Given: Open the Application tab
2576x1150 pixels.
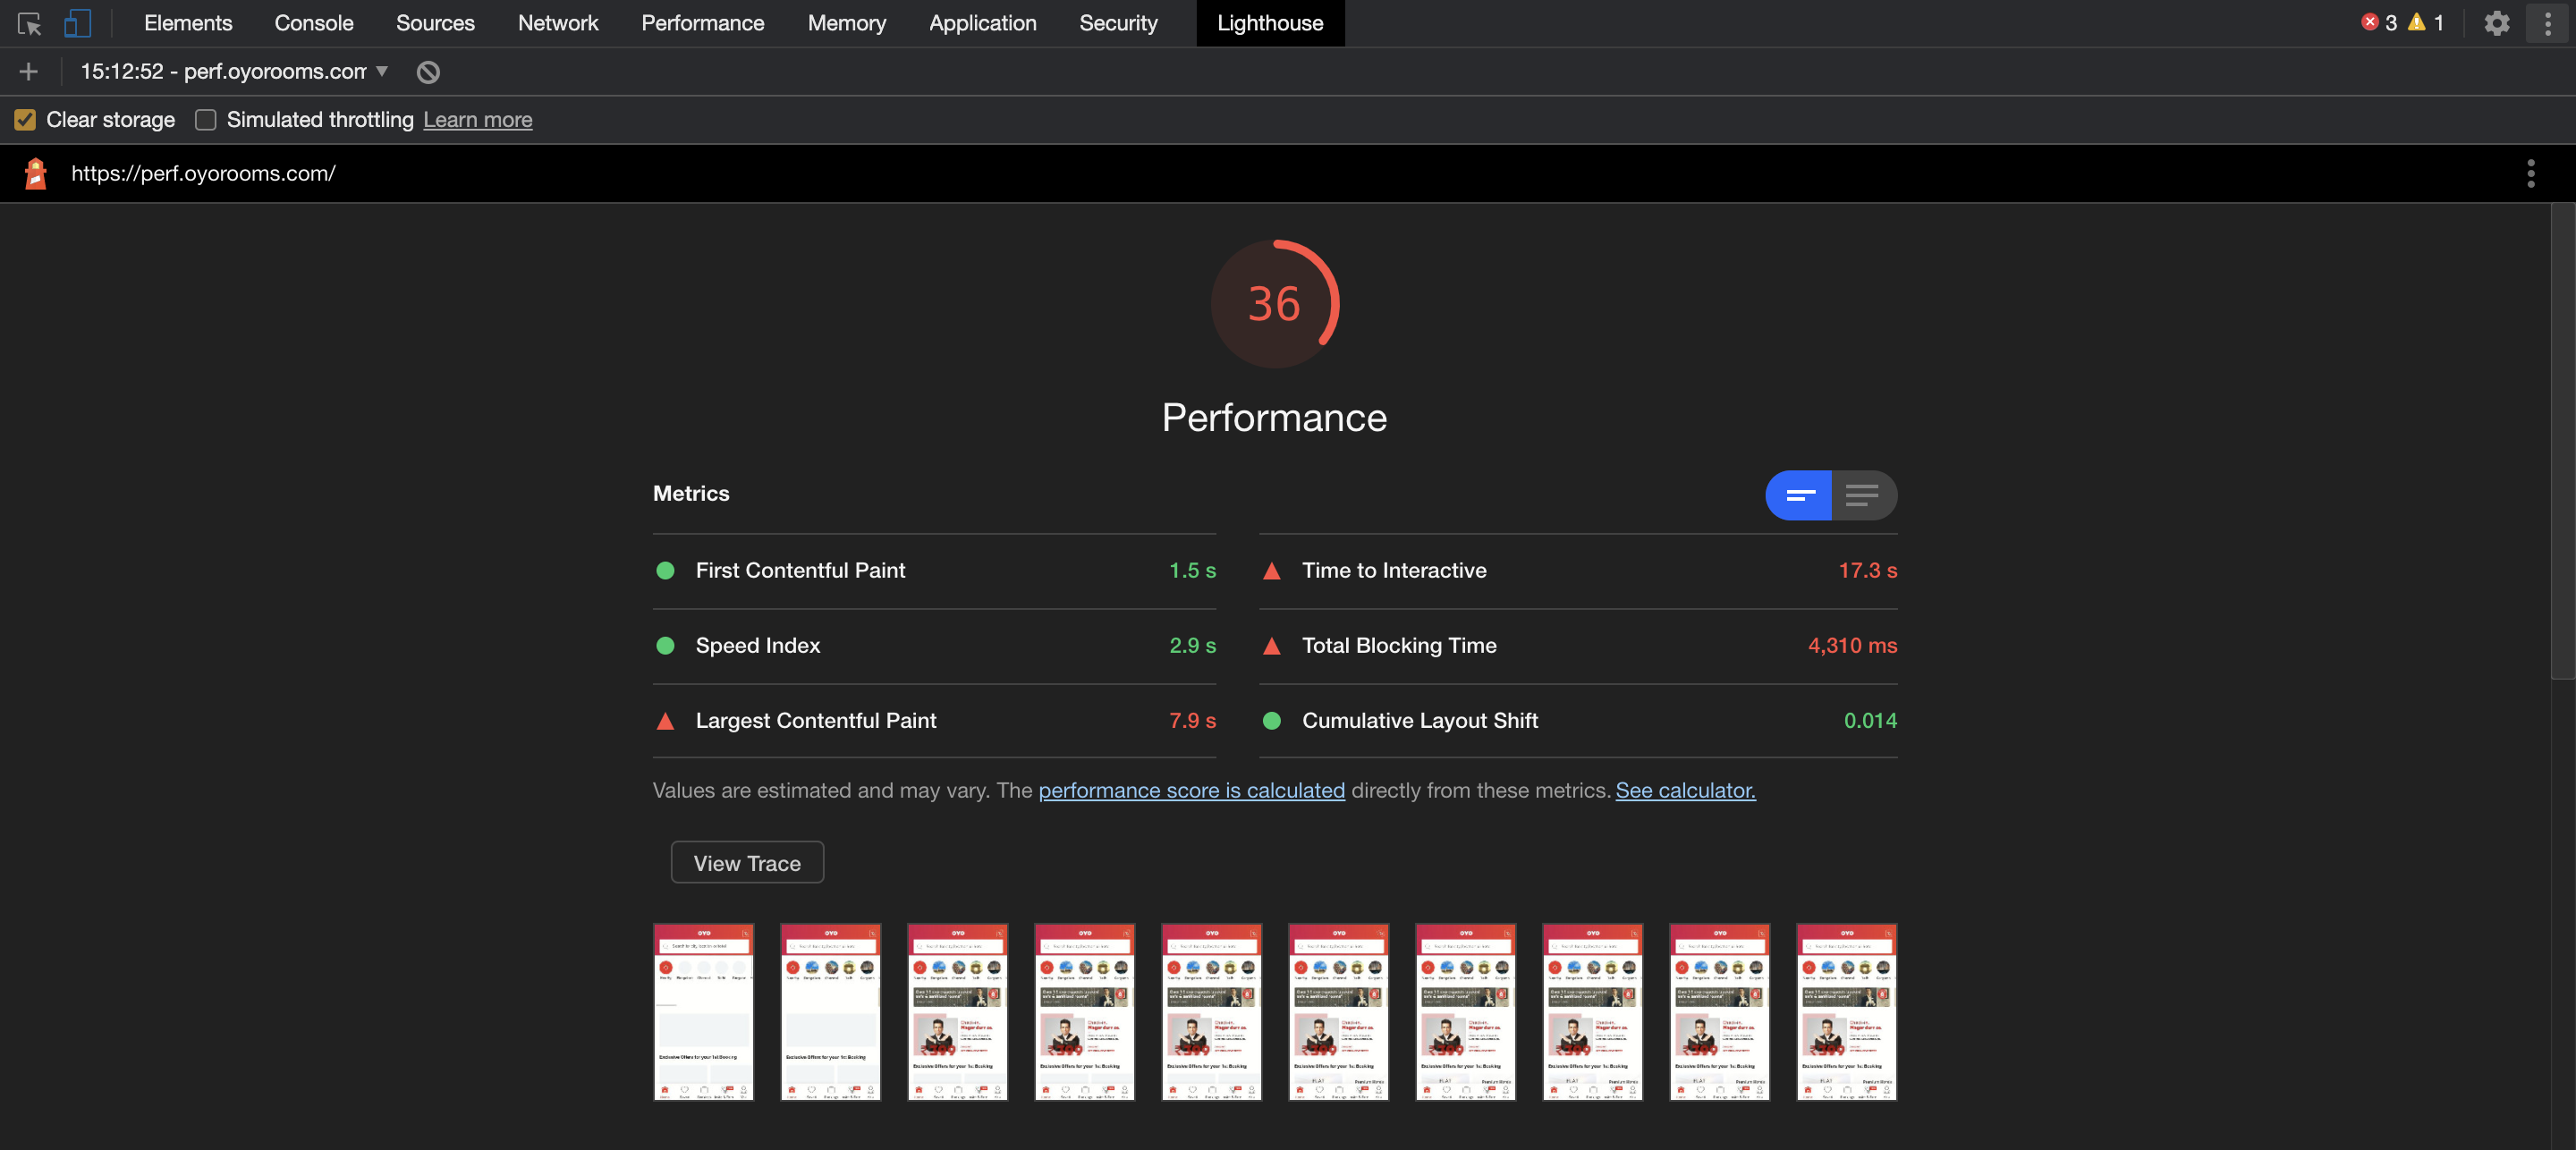Looking at the screenshot, I should point(982,23).
